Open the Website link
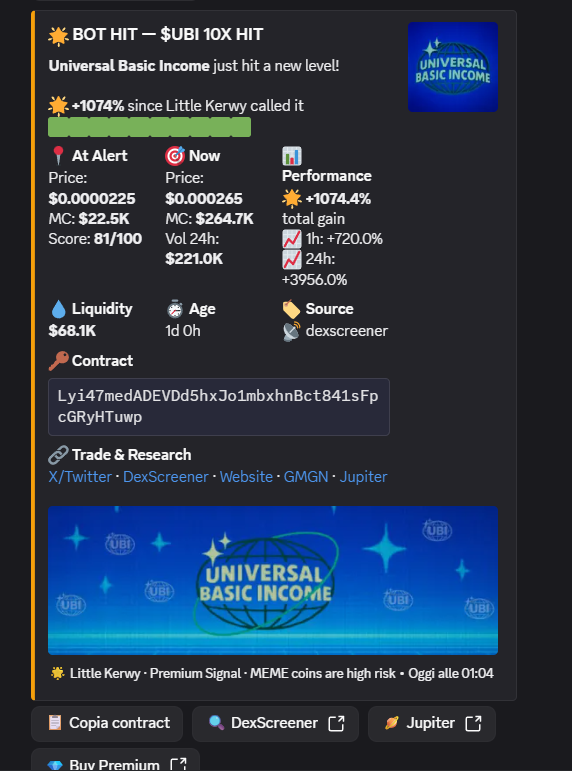The width and height of the screenshot is (572, 771). coord(246,477)
